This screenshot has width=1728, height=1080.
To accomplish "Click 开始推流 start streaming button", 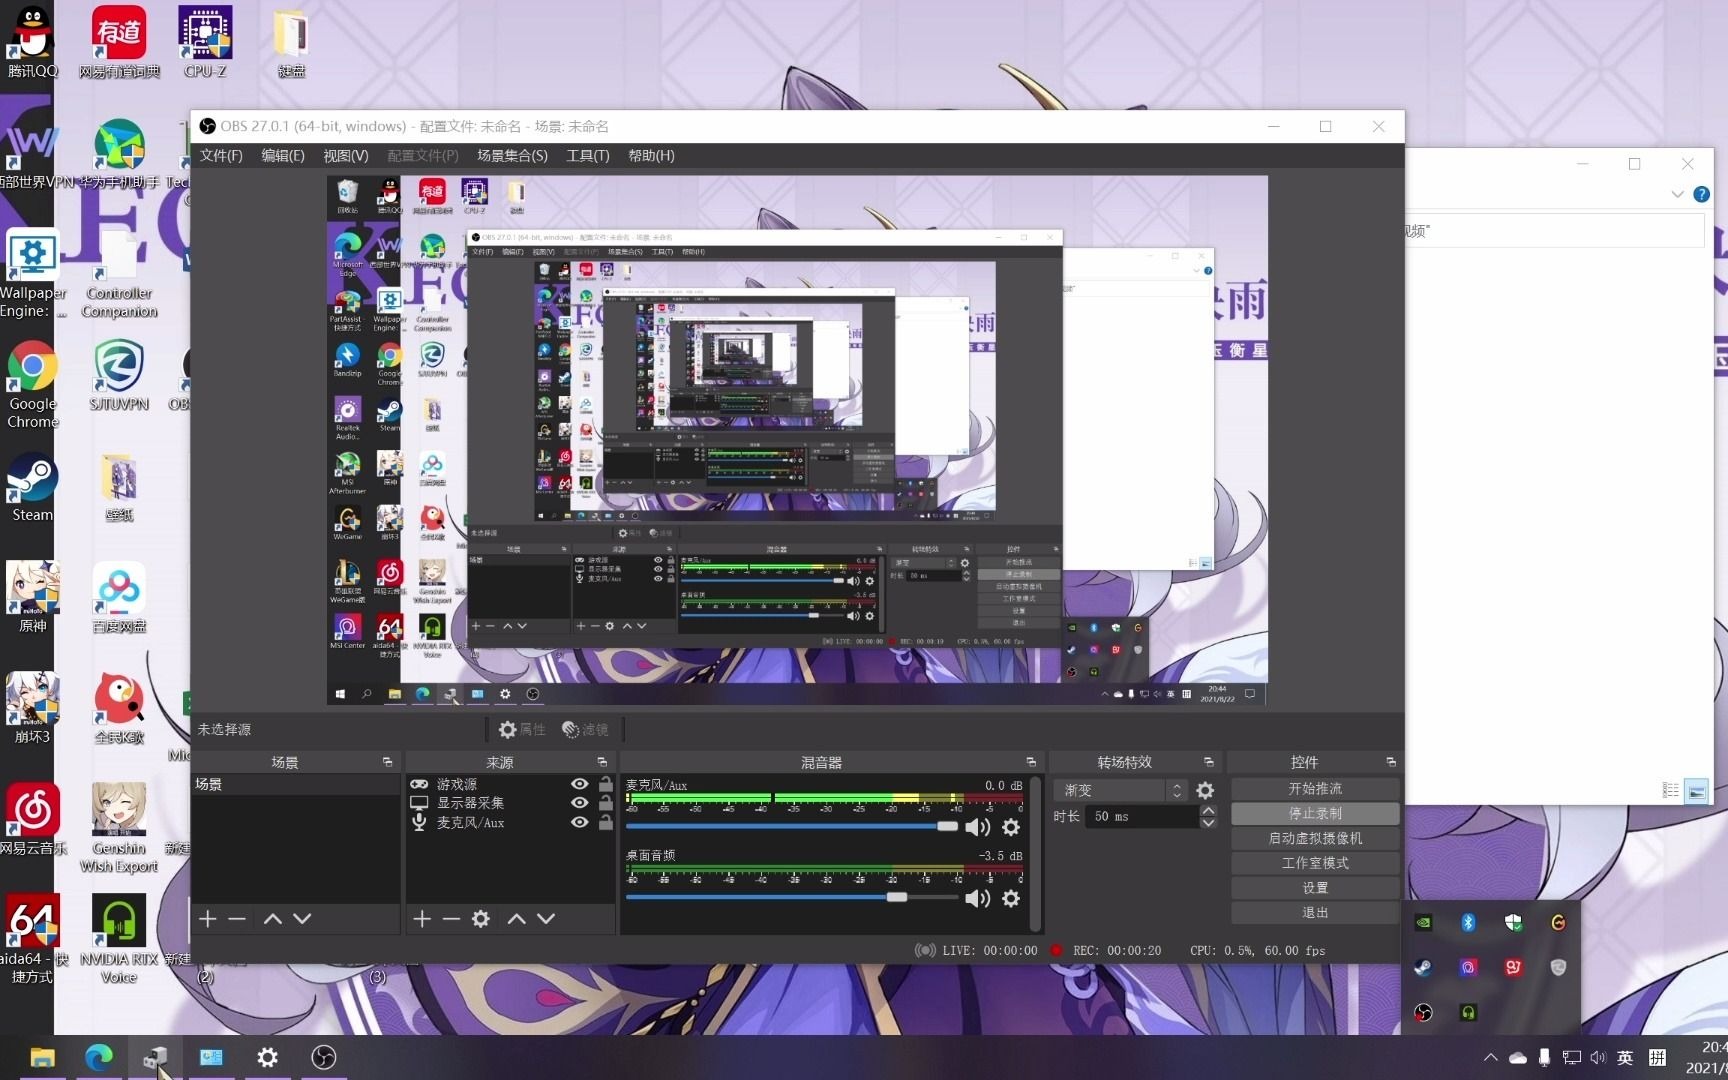I will tap(1315, 789).
